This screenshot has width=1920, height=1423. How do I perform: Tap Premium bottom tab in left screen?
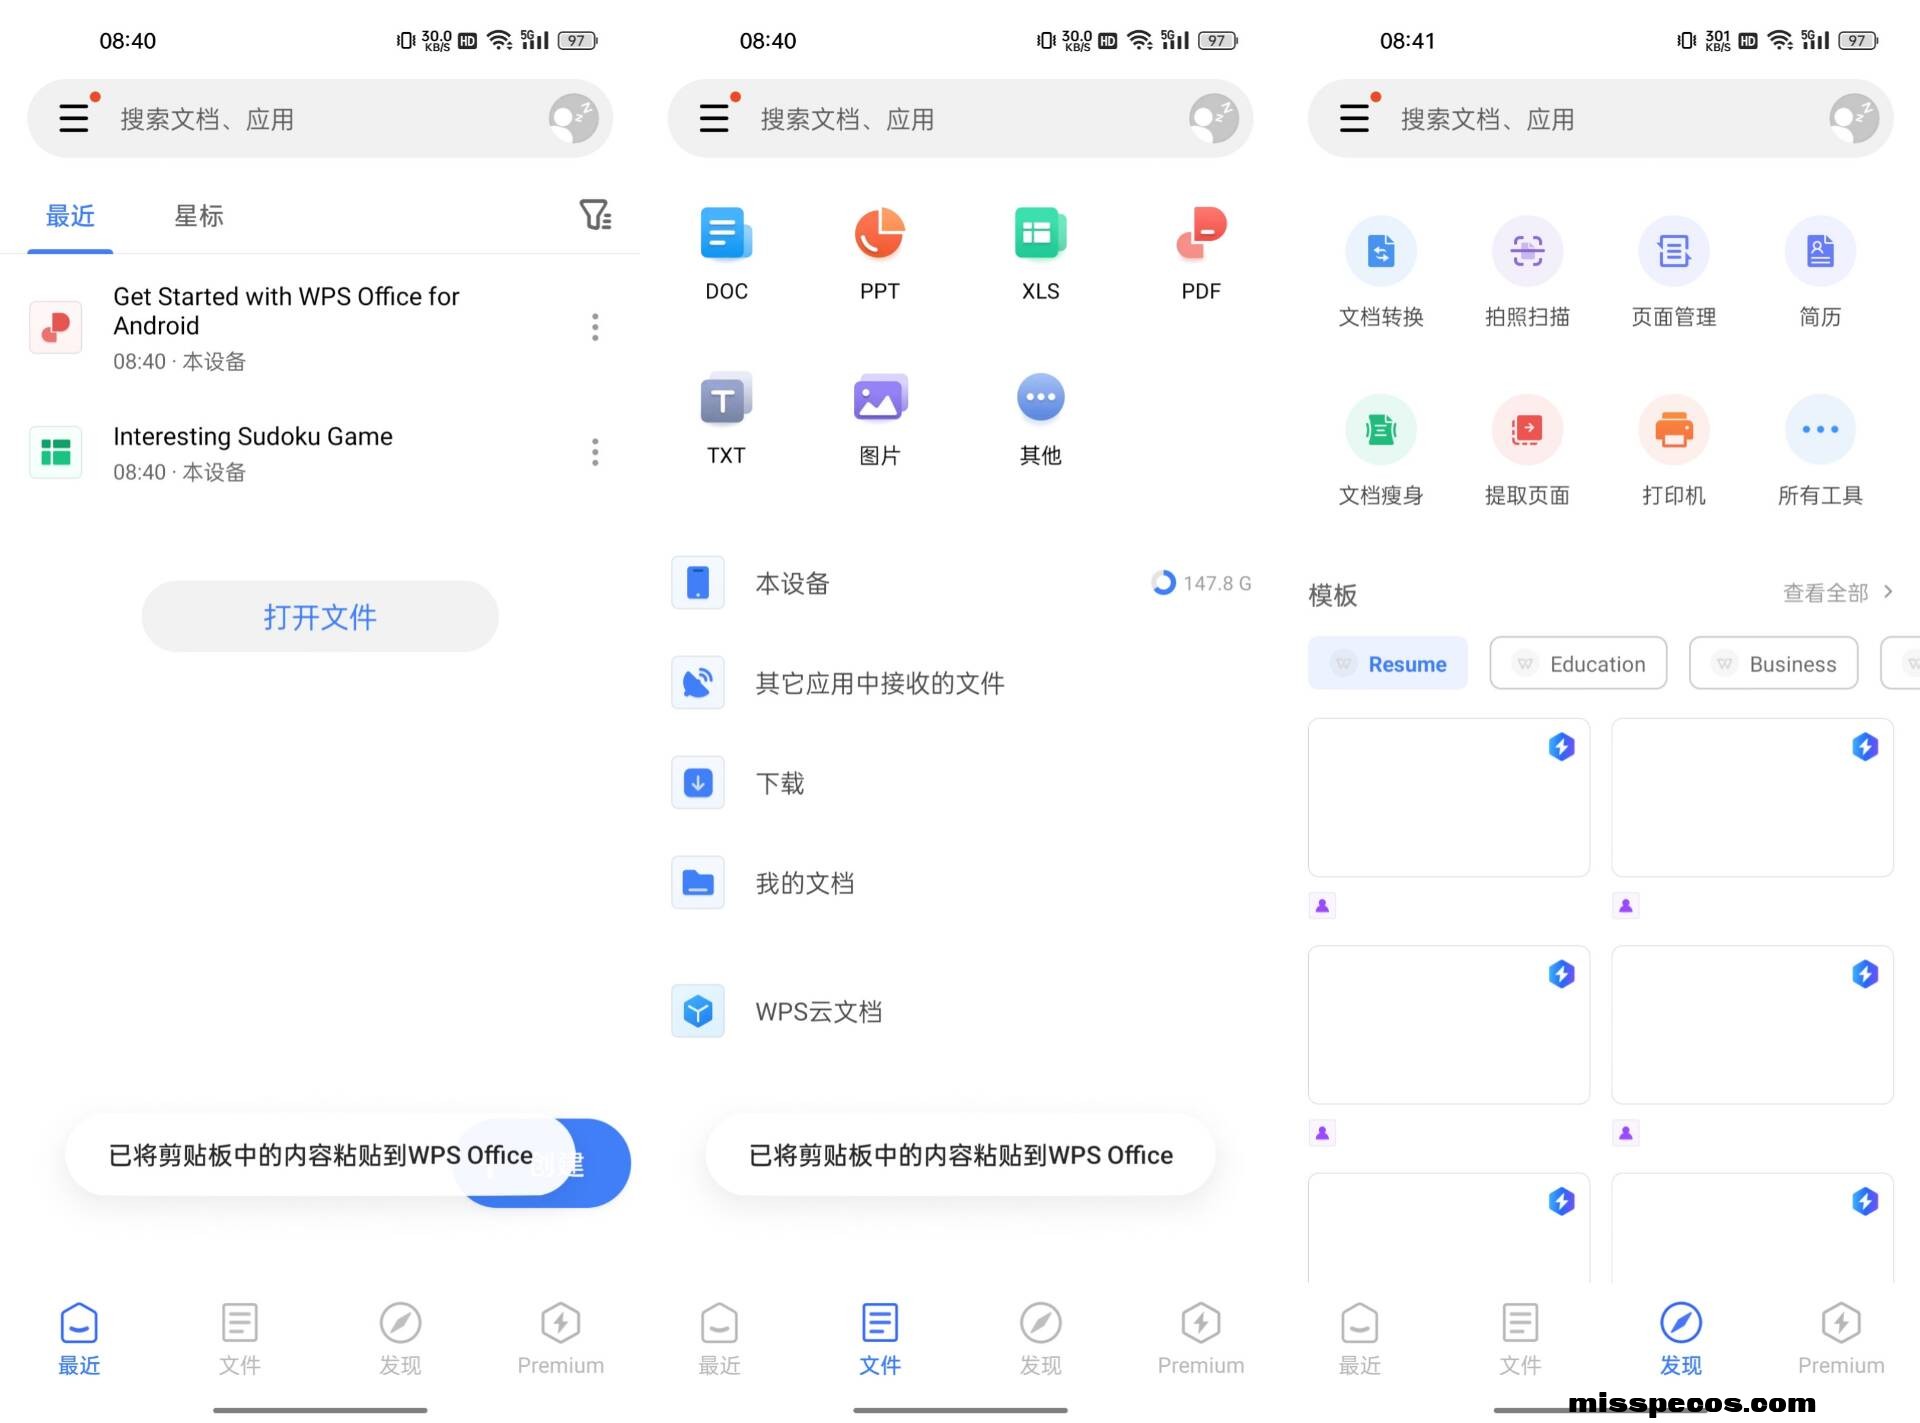click(560, 1338)
